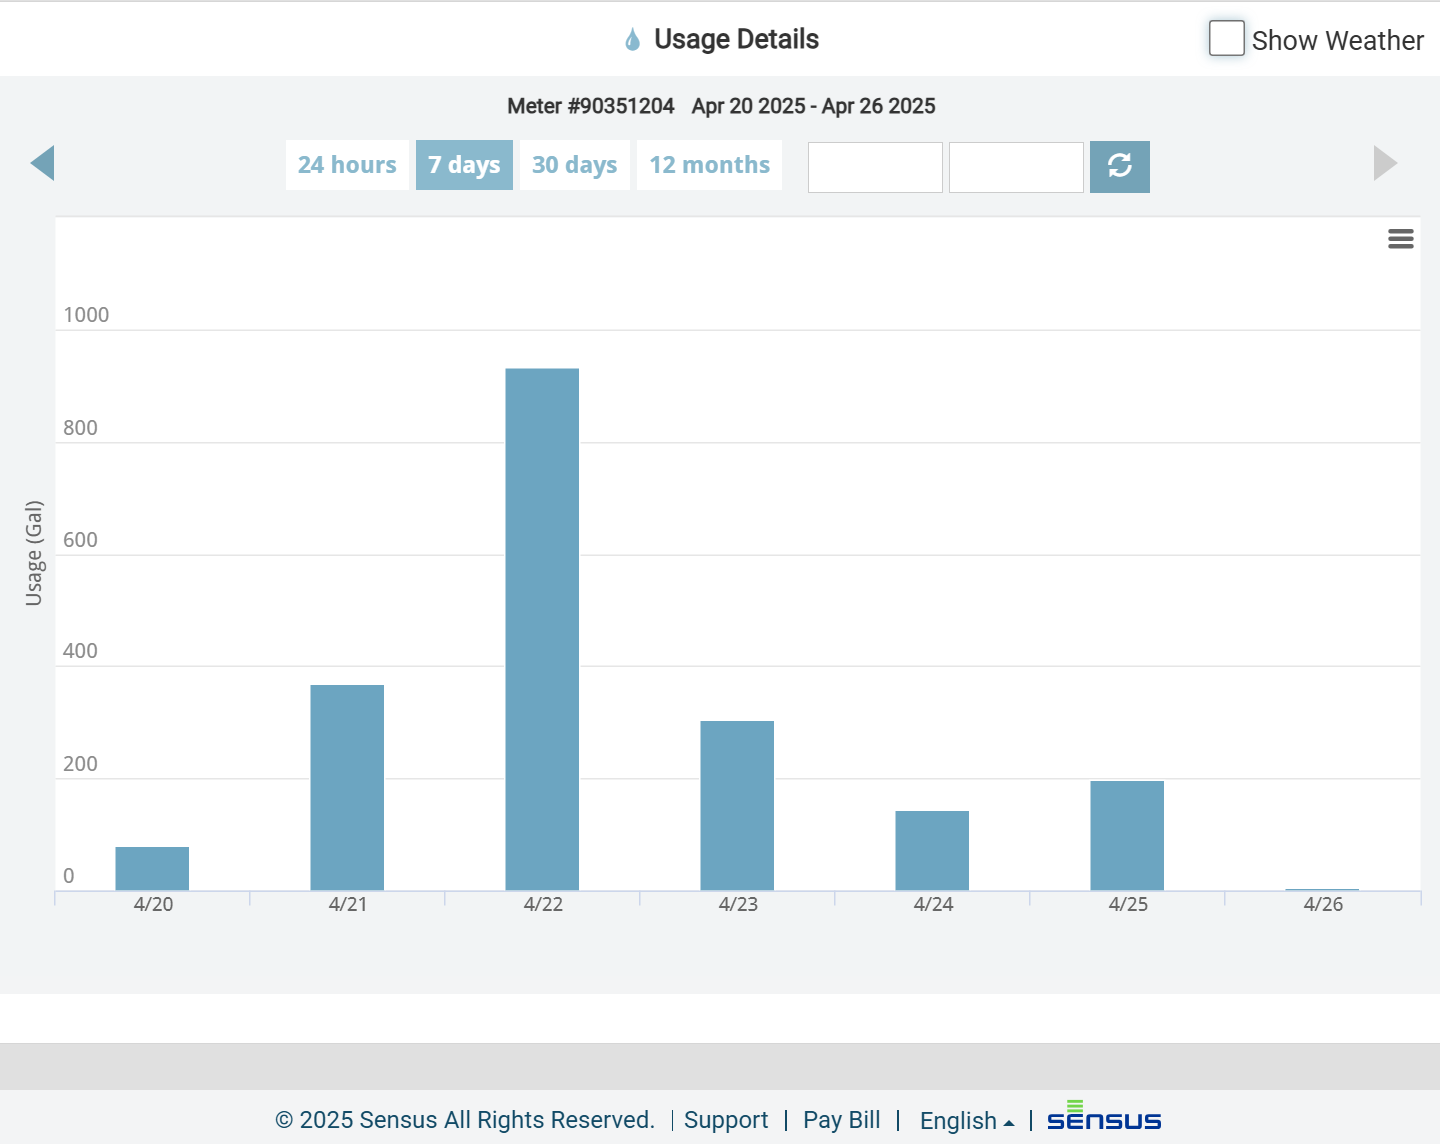Open the start date field picker
This screenshot has height=1144, width=1440.
(x=875, y=167)
